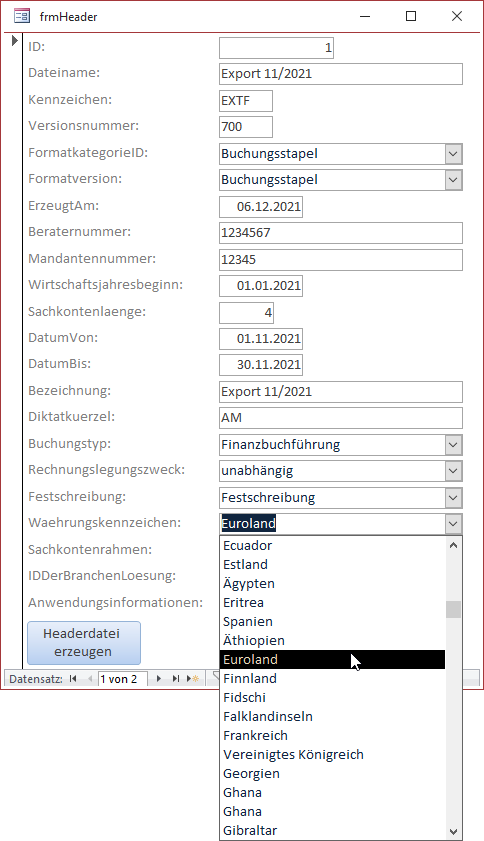Minimize the frmHeader window
Image resolution: width=484 pixels, height=841 pixels.
pos(365,16)
